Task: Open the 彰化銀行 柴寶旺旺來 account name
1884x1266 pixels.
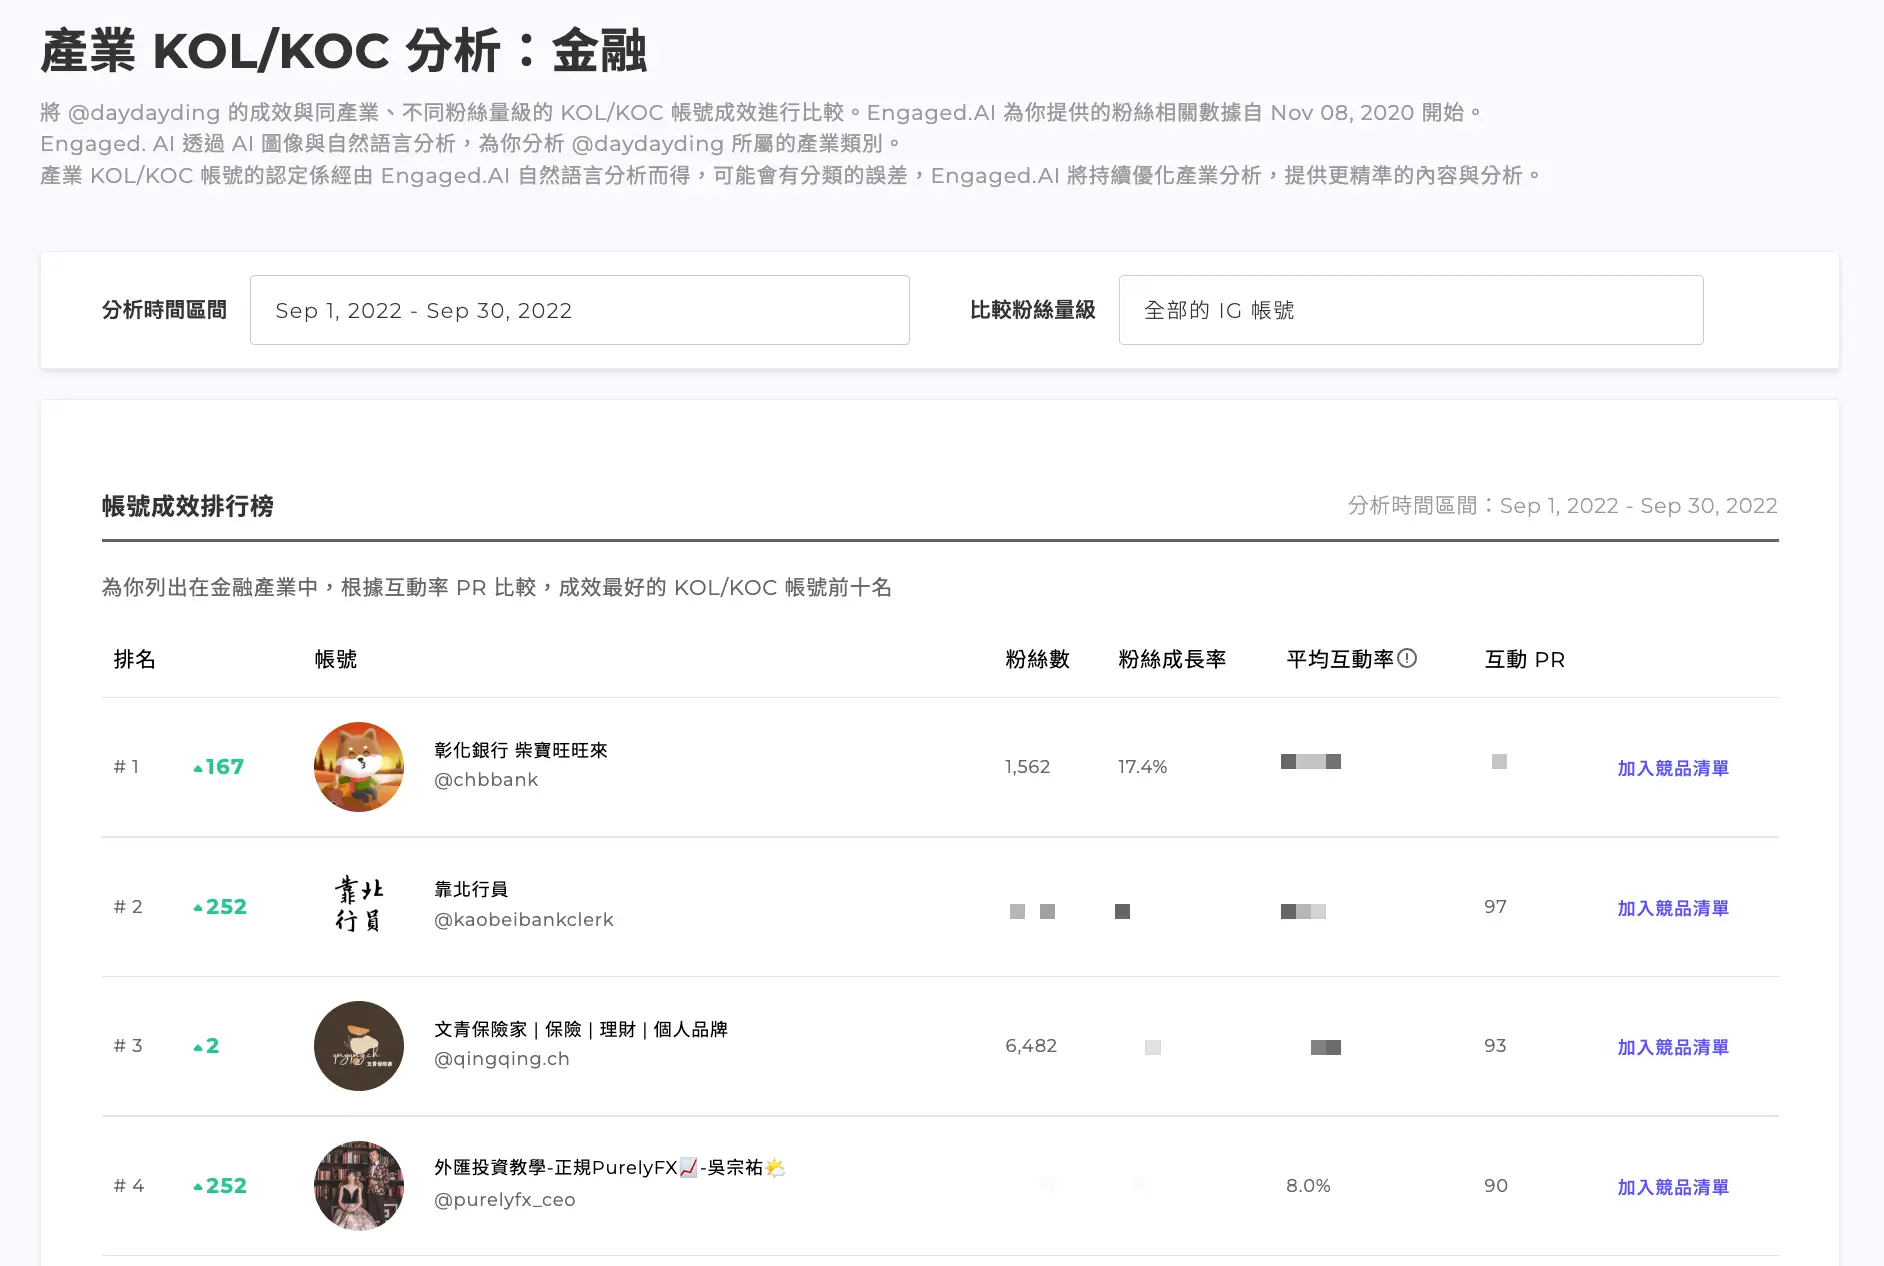Action: coord(521,750)
